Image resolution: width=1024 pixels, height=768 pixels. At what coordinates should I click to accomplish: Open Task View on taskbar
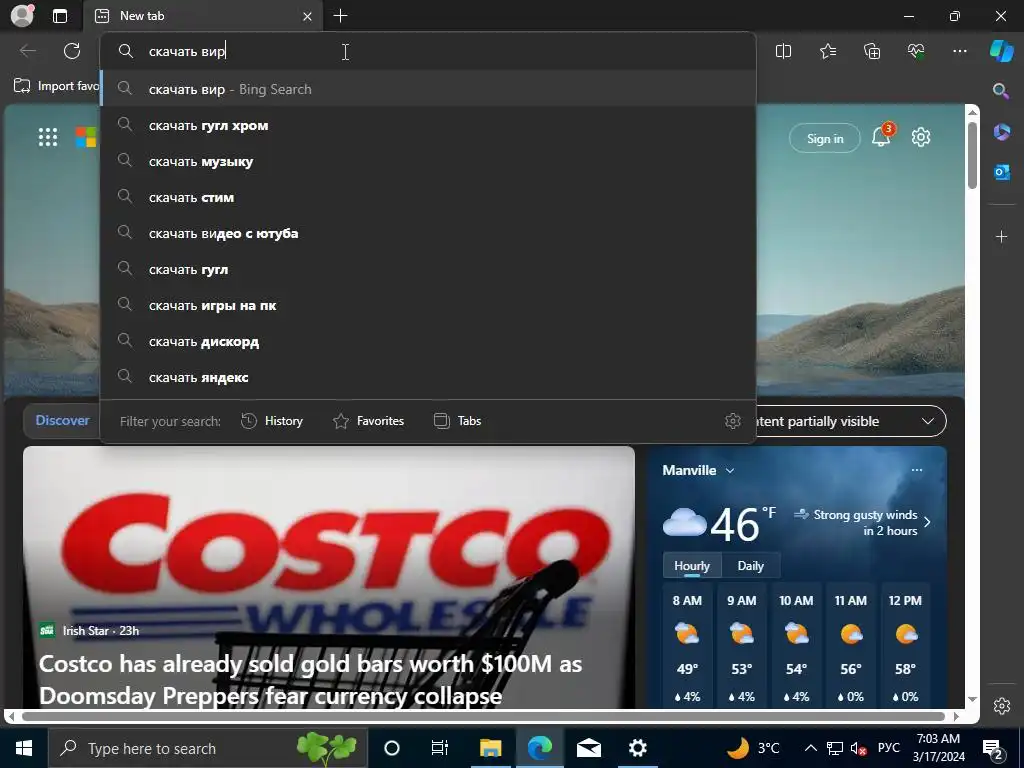tap(440, 748)
